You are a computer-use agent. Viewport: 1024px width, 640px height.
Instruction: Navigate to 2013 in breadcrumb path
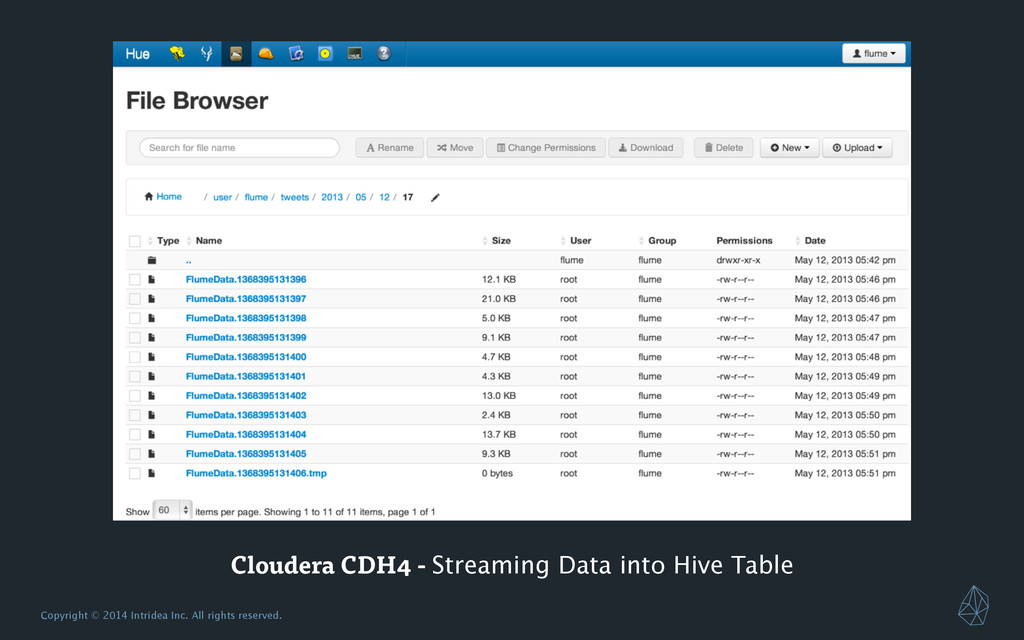[332, 197]
